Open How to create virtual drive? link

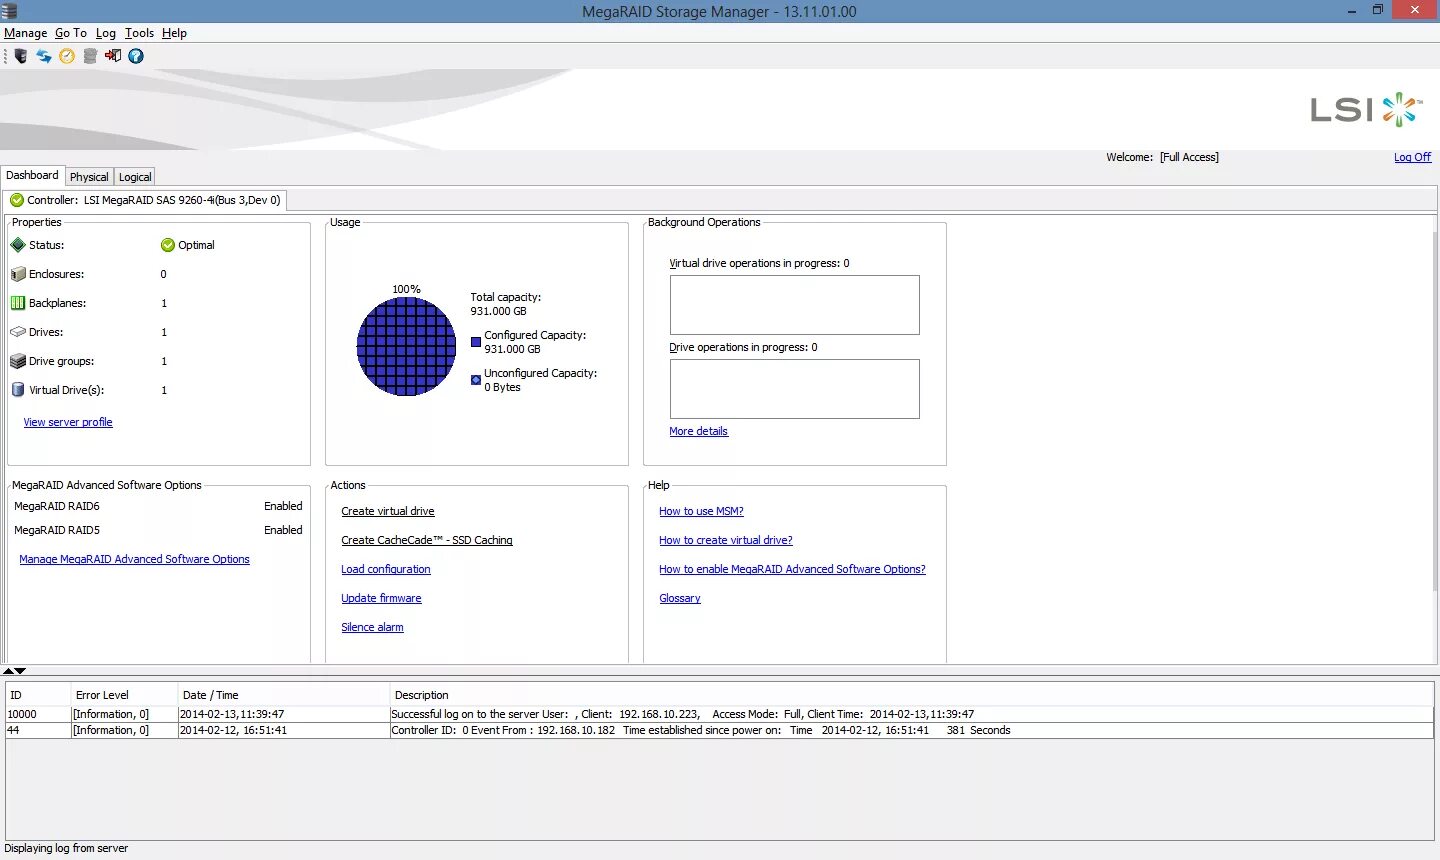pos(725,540)
